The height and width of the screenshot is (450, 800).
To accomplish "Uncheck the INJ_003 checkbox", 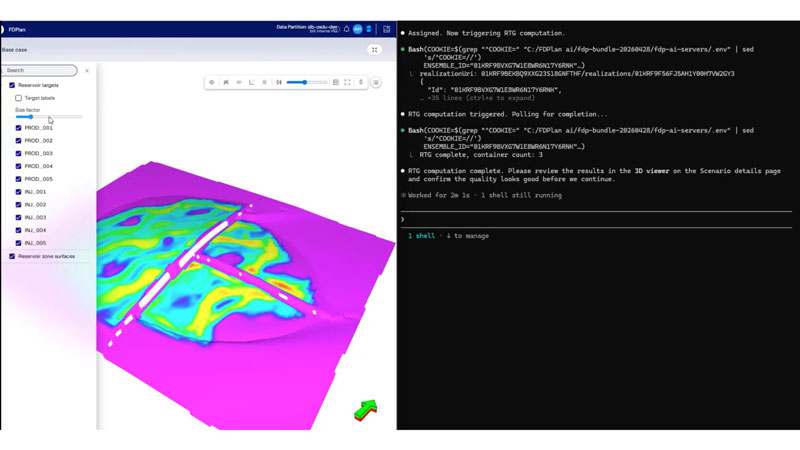I will [18, 217].
